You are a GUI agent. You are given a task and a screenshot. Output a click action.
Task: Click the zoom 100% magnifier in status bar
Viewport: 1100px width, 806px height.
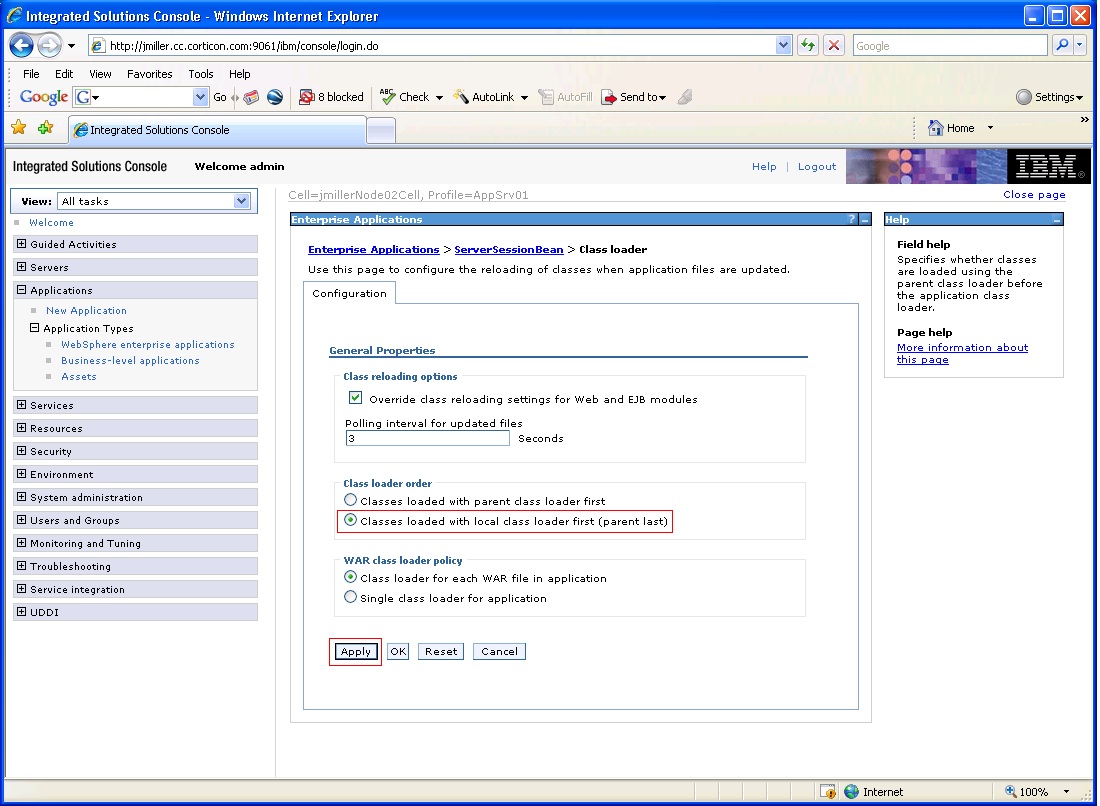(1010, 791)
